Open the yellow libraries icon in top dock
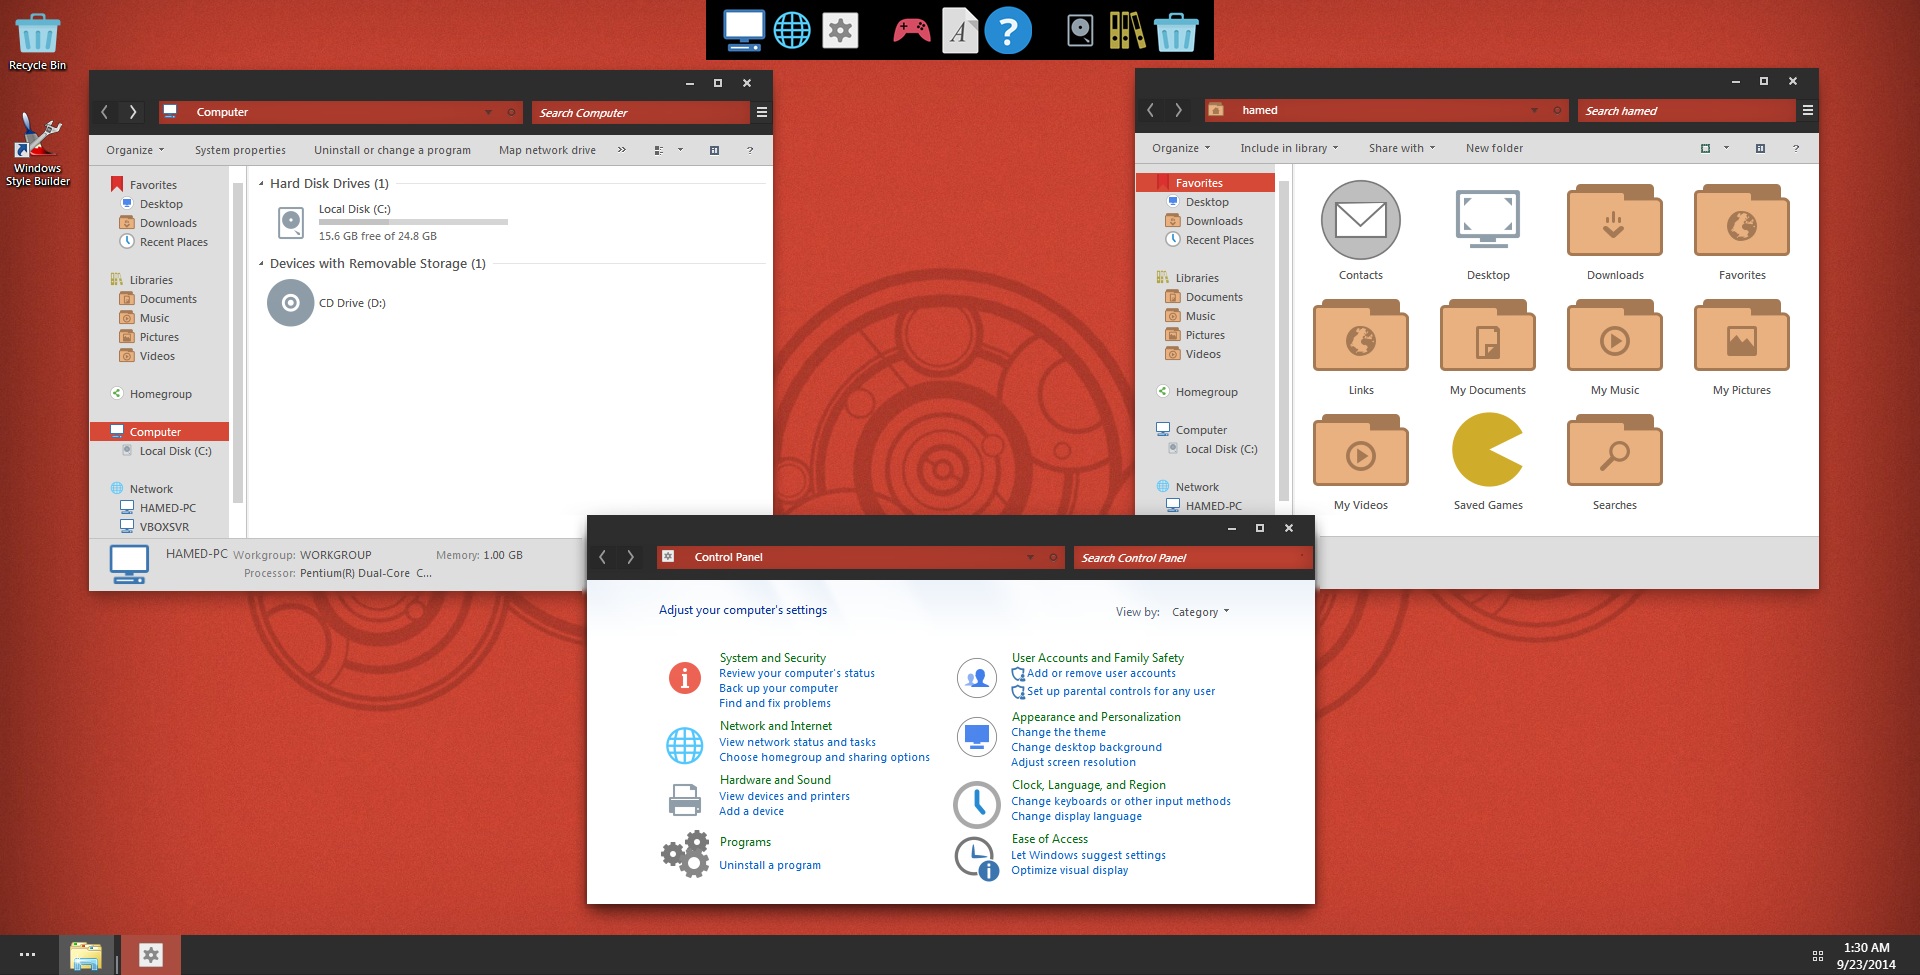The width and height of the screenshot is (1920, 975). coord(1127,31)
